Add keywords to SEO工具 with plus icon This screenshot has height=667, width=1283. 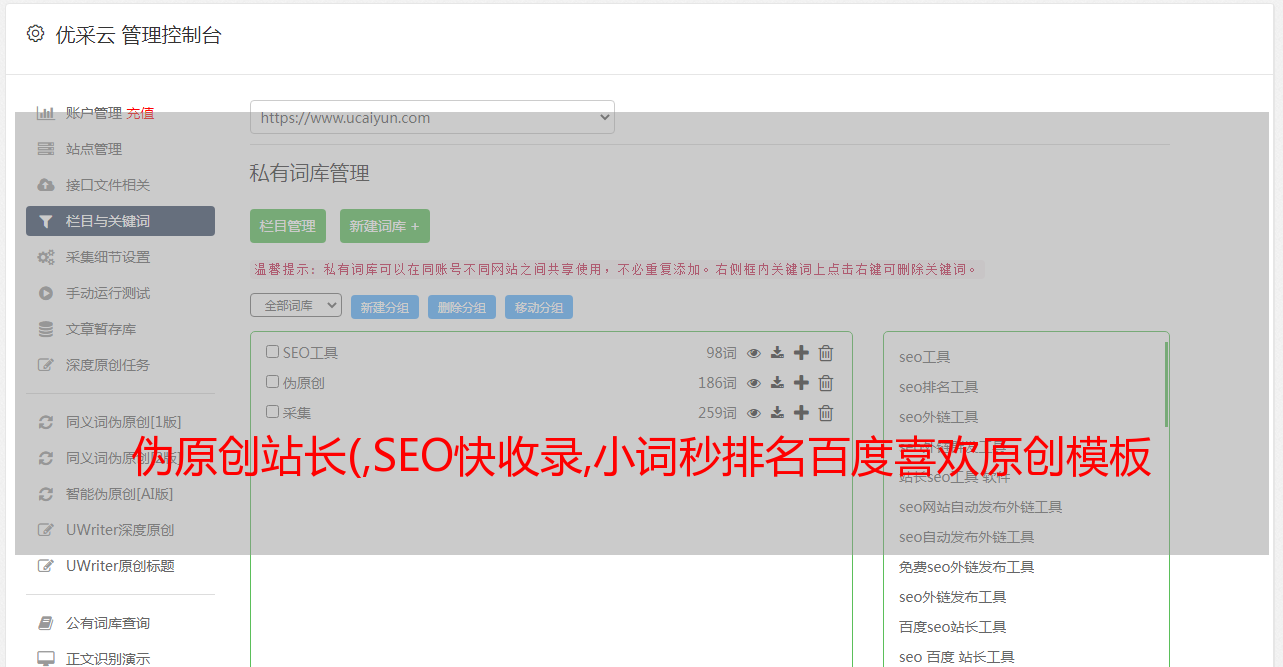801,353
